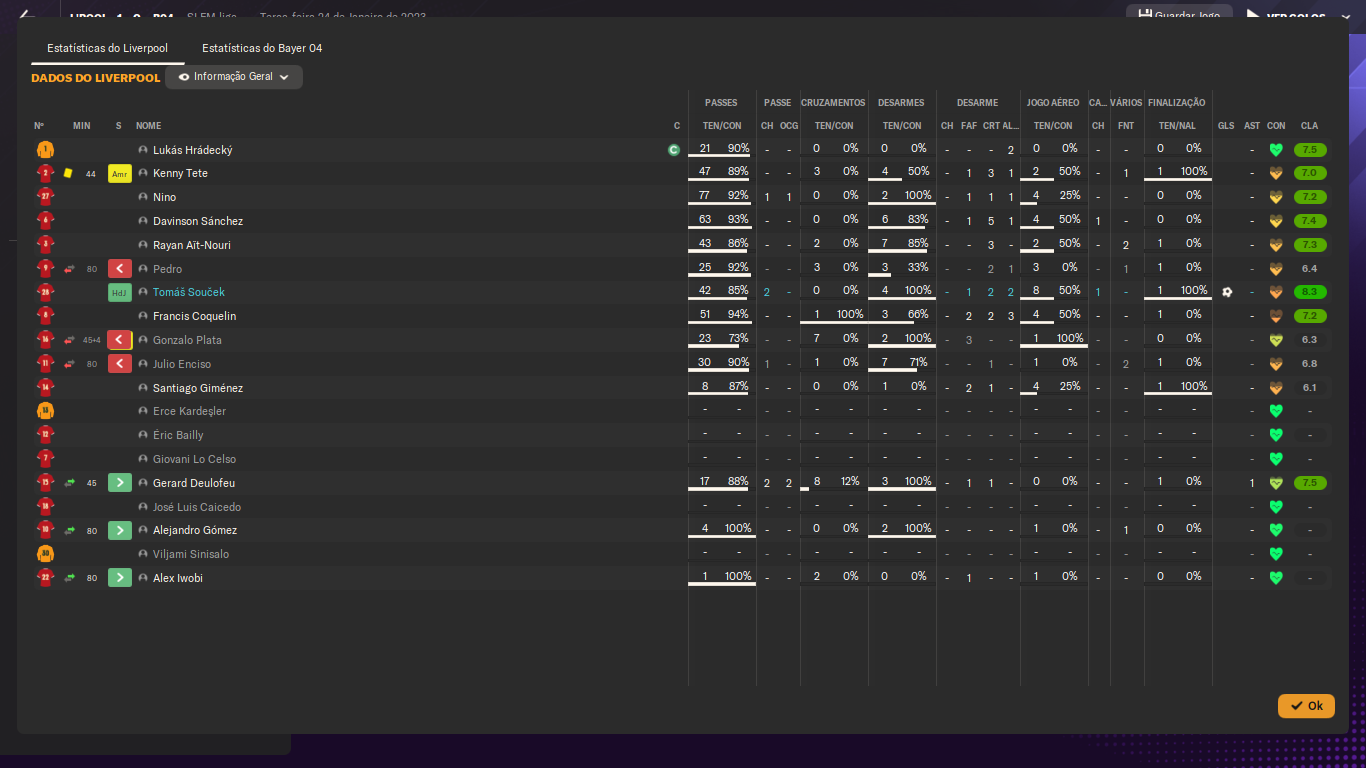The width and height of the screenshot is (1366, 768).
Task: Sort by the MIN column header
Action: click(x=82, y=126)
